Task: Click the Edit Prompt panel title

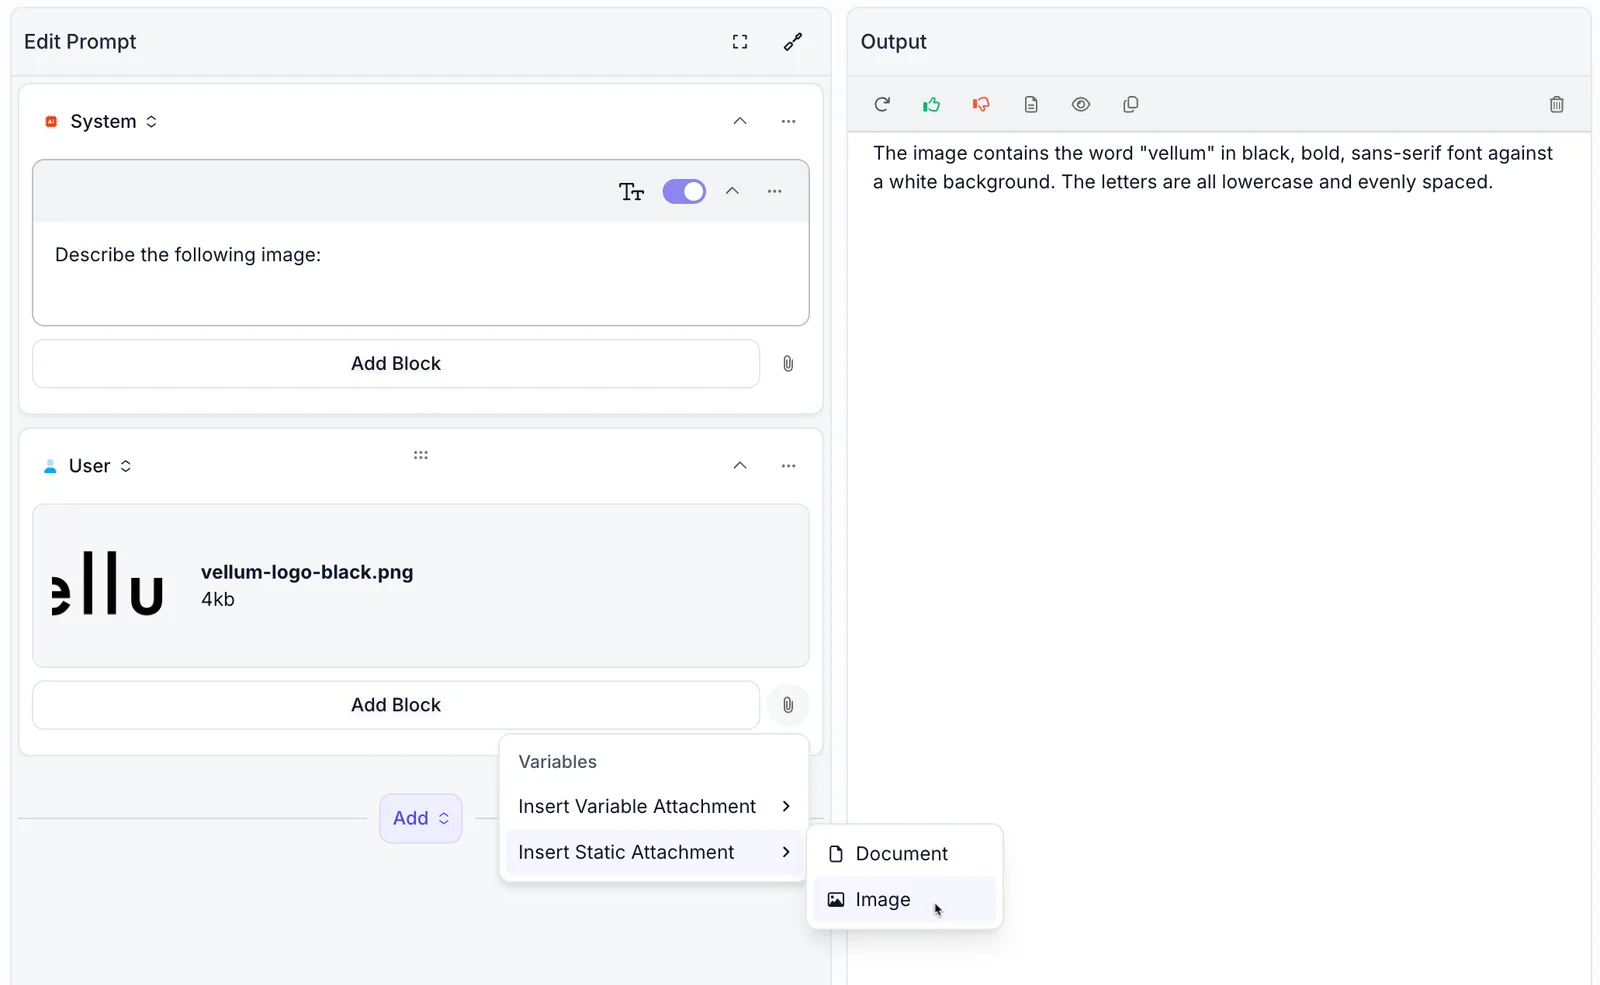Action: point(80,42)
